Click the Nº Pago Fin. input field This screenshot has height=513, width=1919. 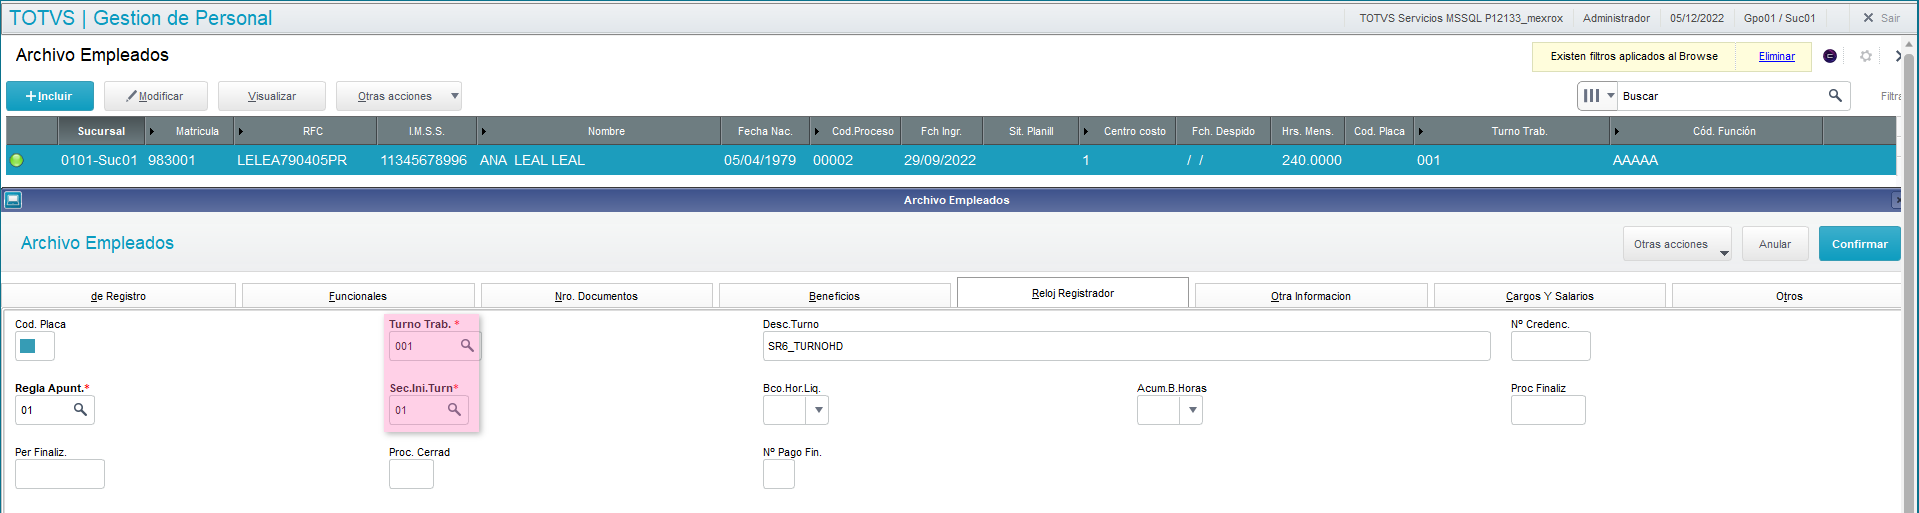click(779, 474)
